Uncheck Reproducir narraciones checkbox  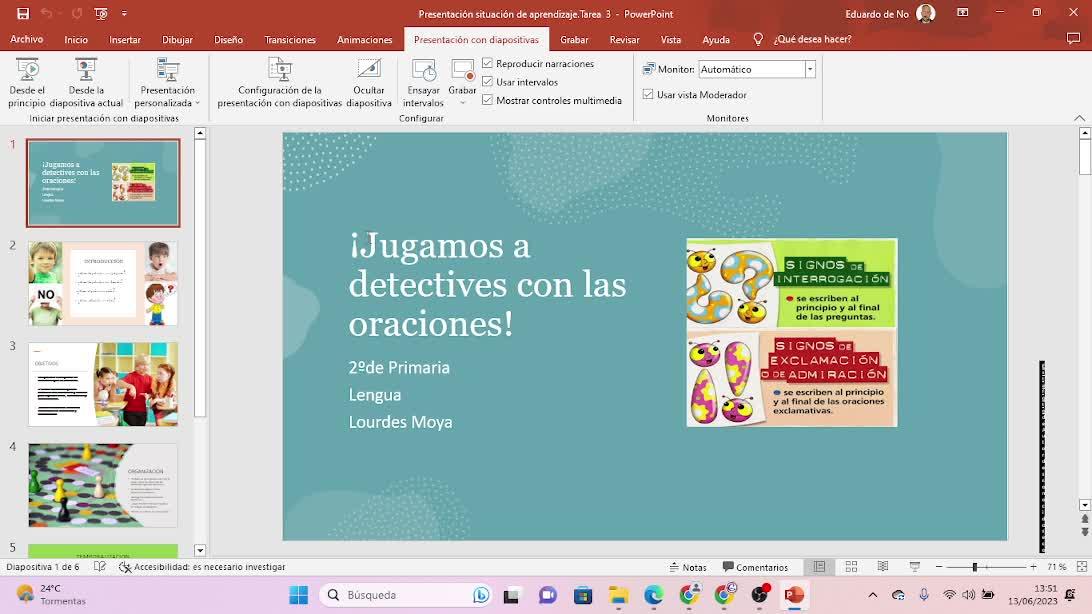(488, 63)
